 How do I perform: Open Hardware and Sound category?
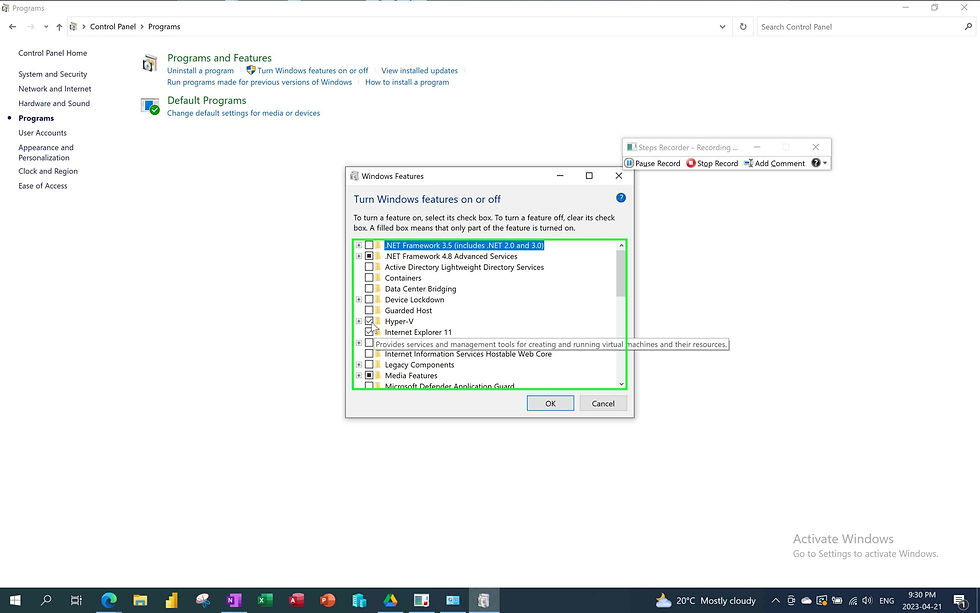pos(54,104)
